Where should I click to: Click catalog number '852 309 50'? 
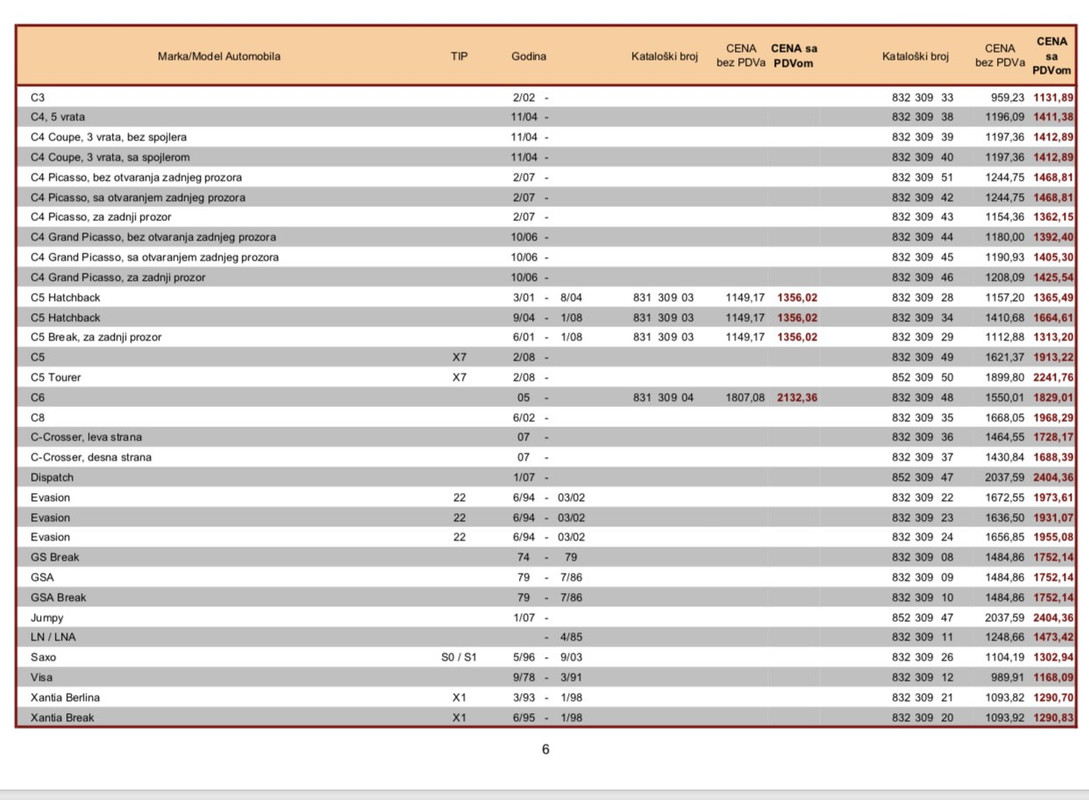point(922,377)
